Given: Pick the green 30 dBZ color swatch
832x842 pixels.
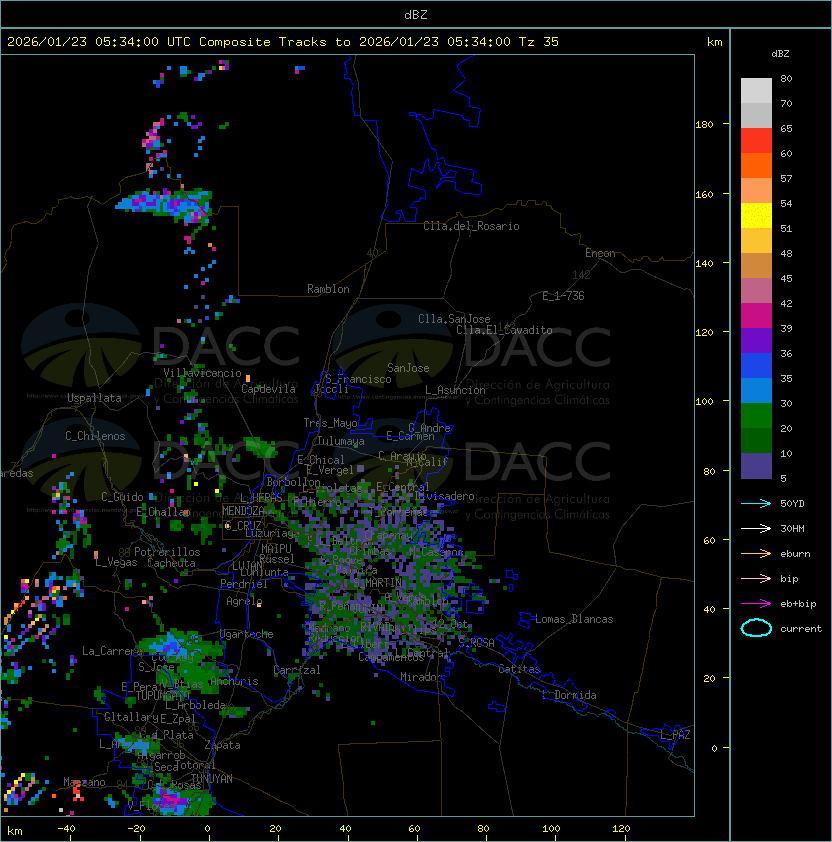Looking at the screenshot, I should coord(756,416).
